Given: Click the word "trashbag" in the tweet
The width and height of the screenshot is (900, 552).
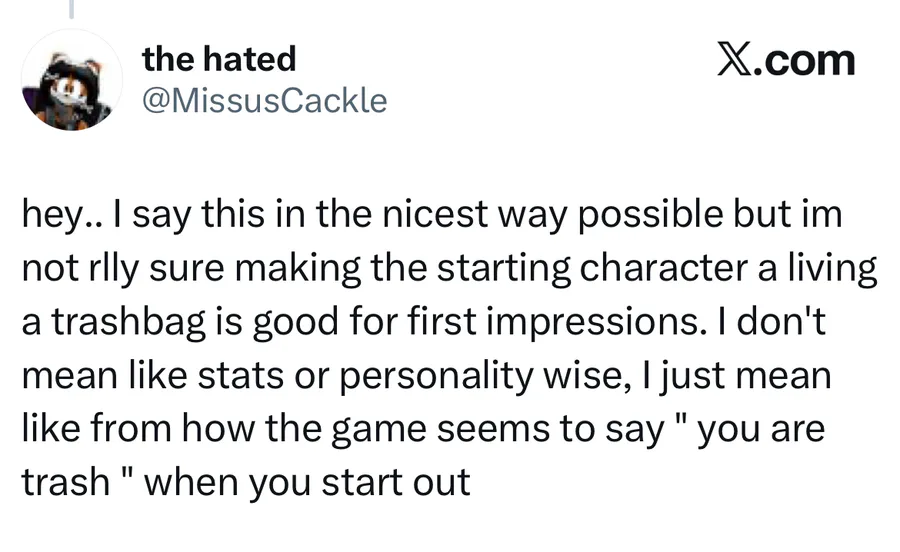Looking at the screenshot, I should (146, 323).
